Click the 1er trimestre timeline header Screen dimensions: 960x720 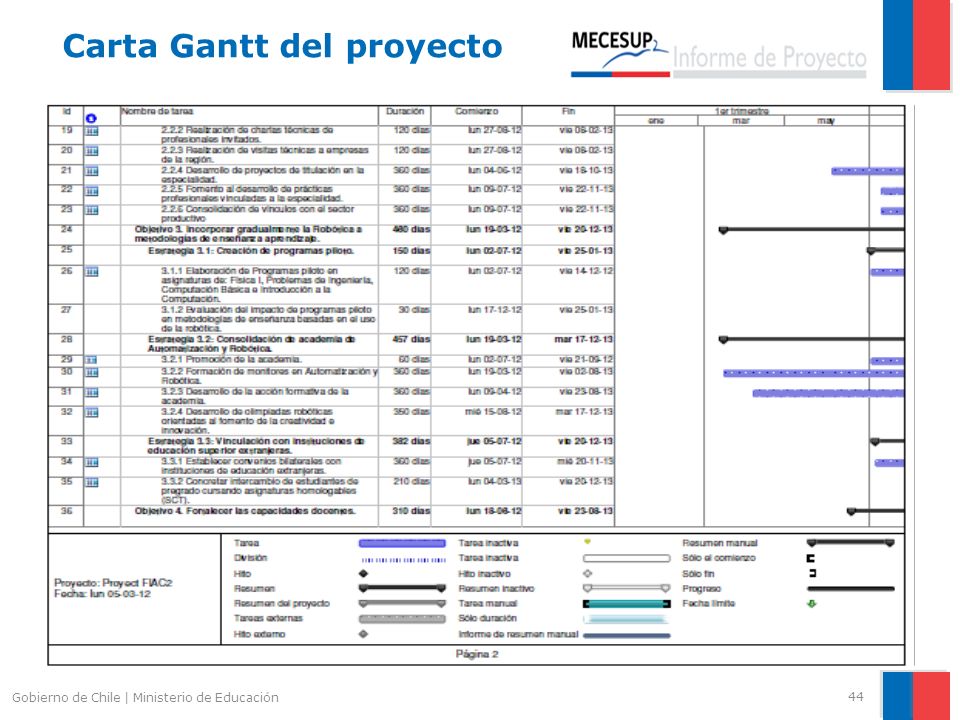click(x=742, y=111)
